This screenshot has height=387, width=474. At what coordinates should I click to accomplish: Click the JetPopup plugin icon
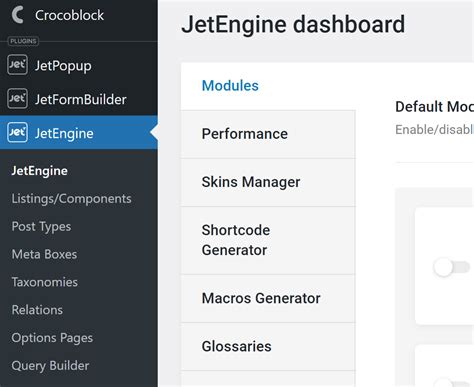click(x=17, y=65)
